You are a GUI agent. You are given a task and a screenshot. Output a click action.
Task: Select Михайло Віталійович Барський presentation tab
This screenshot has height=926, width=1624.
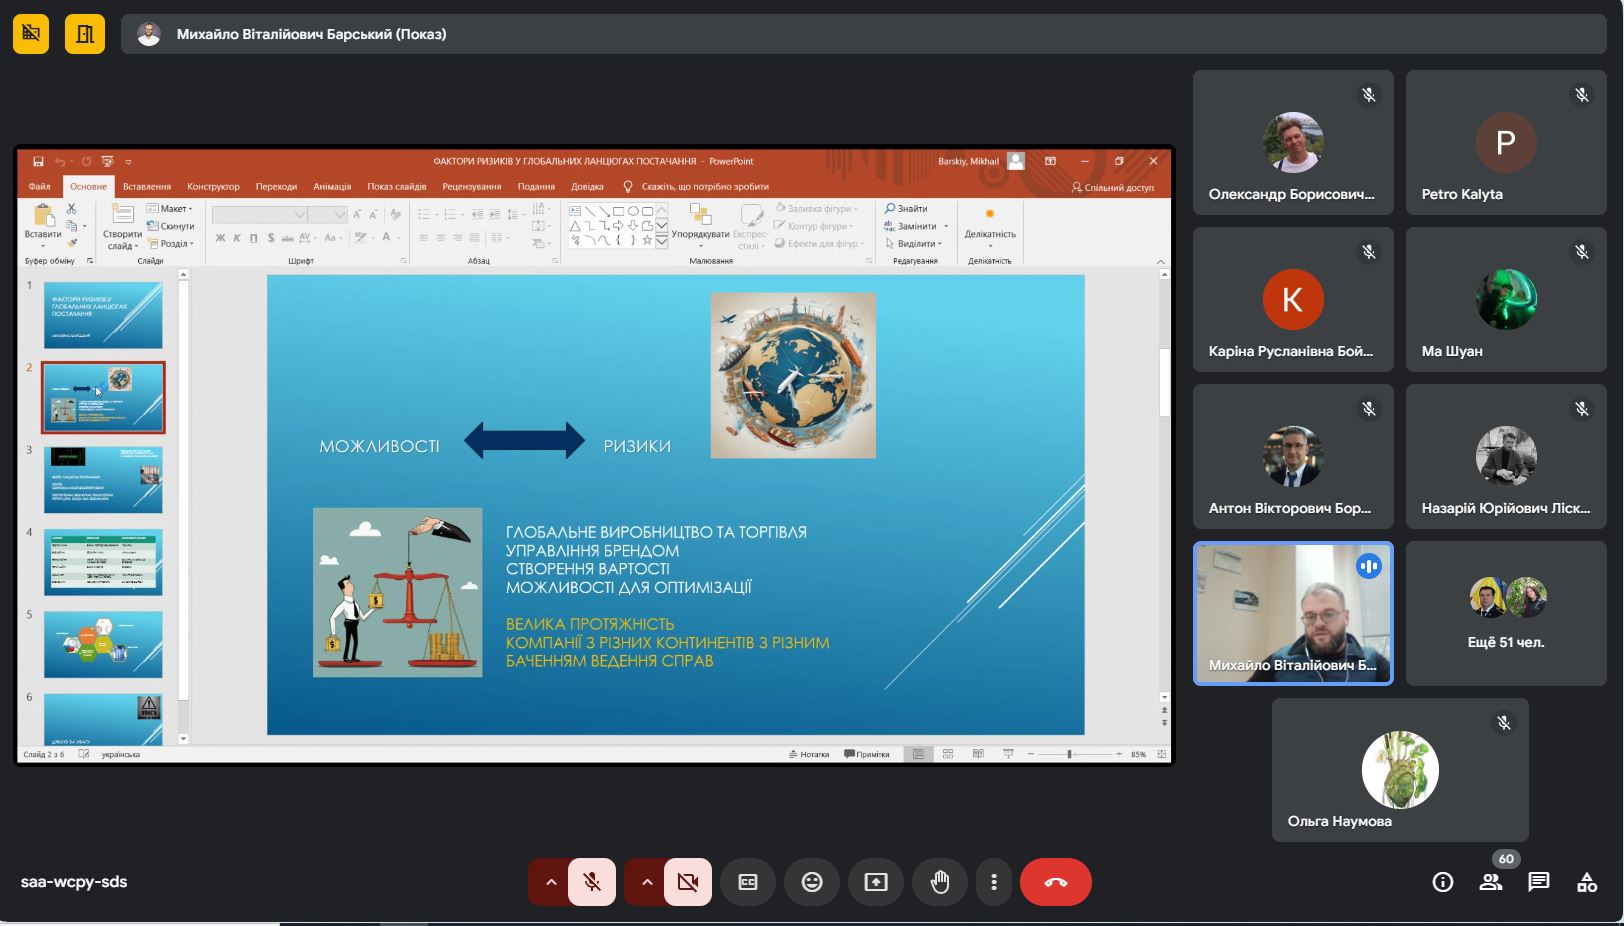pos(310,34)
